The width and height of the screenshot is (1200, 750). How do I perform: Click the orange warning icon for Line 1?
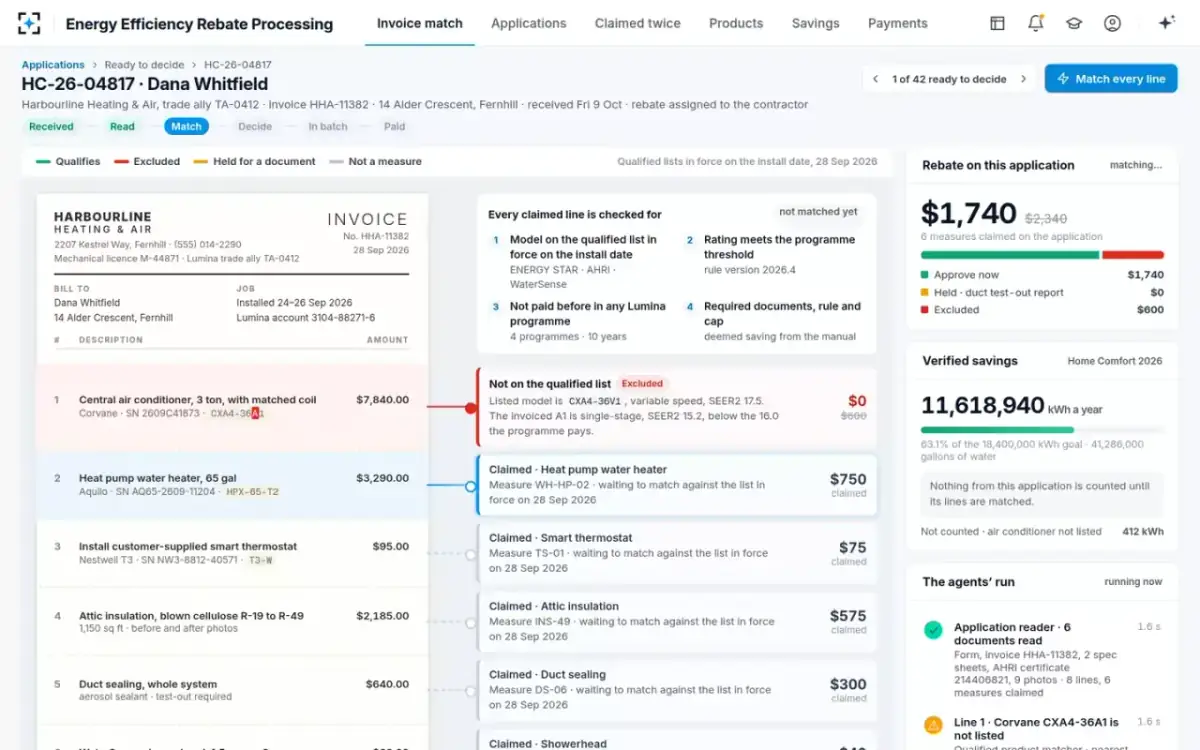coord(933,724)
